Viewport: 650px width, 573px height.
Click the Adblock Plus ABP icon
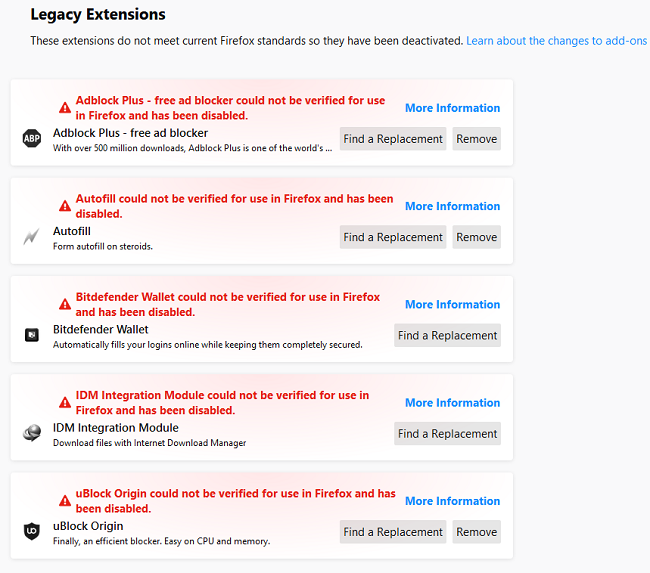31,139
